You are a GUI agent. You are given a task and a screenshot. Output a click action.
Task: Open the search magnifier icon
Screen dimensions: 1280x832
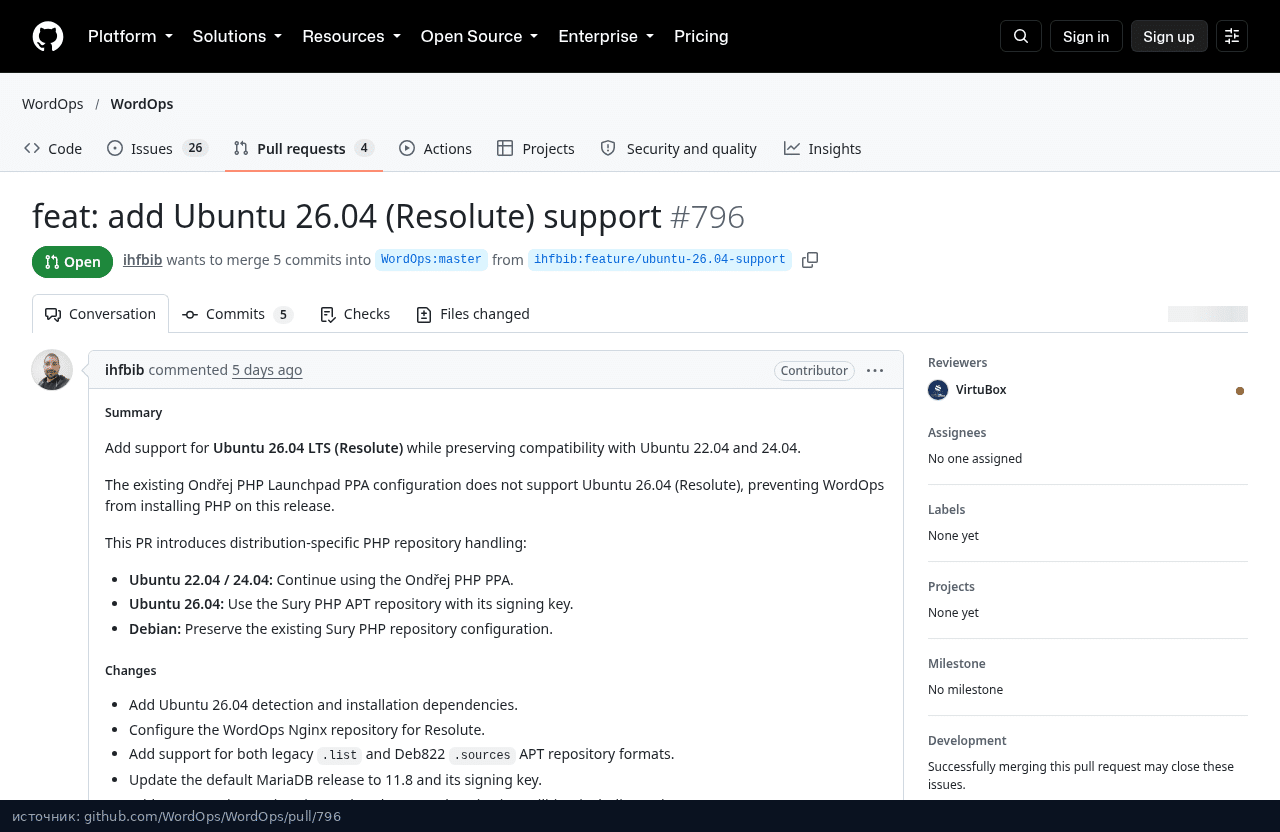click(1021, 36)
